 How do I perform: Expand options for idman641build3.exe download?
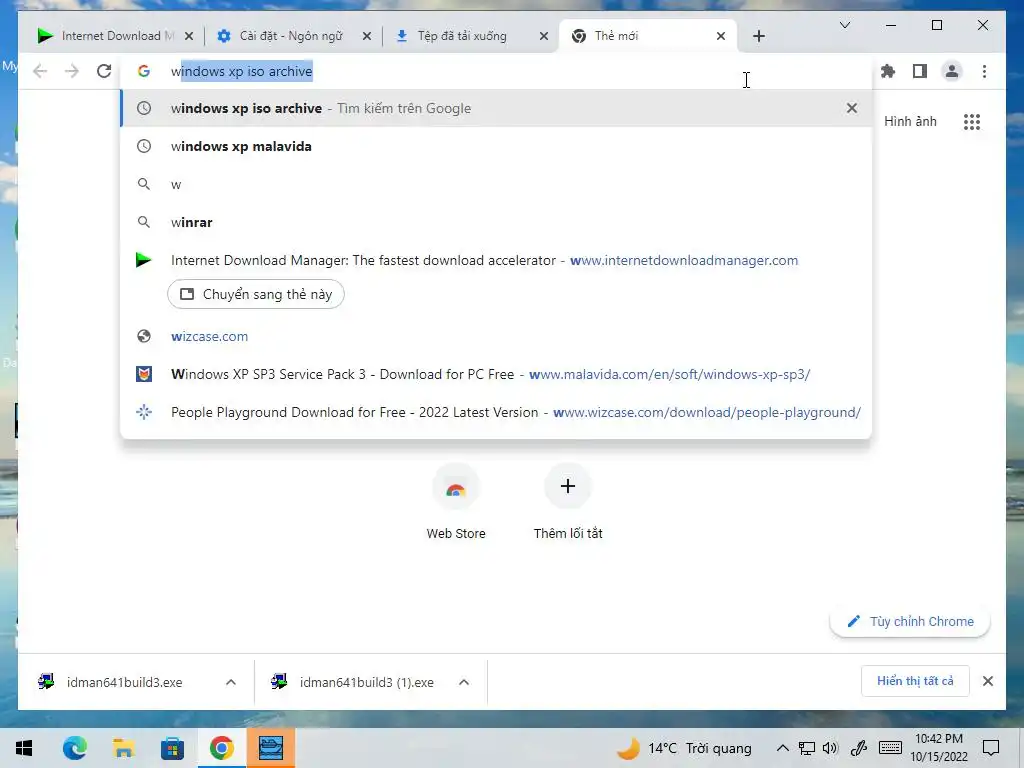click(x=231, y=682)
